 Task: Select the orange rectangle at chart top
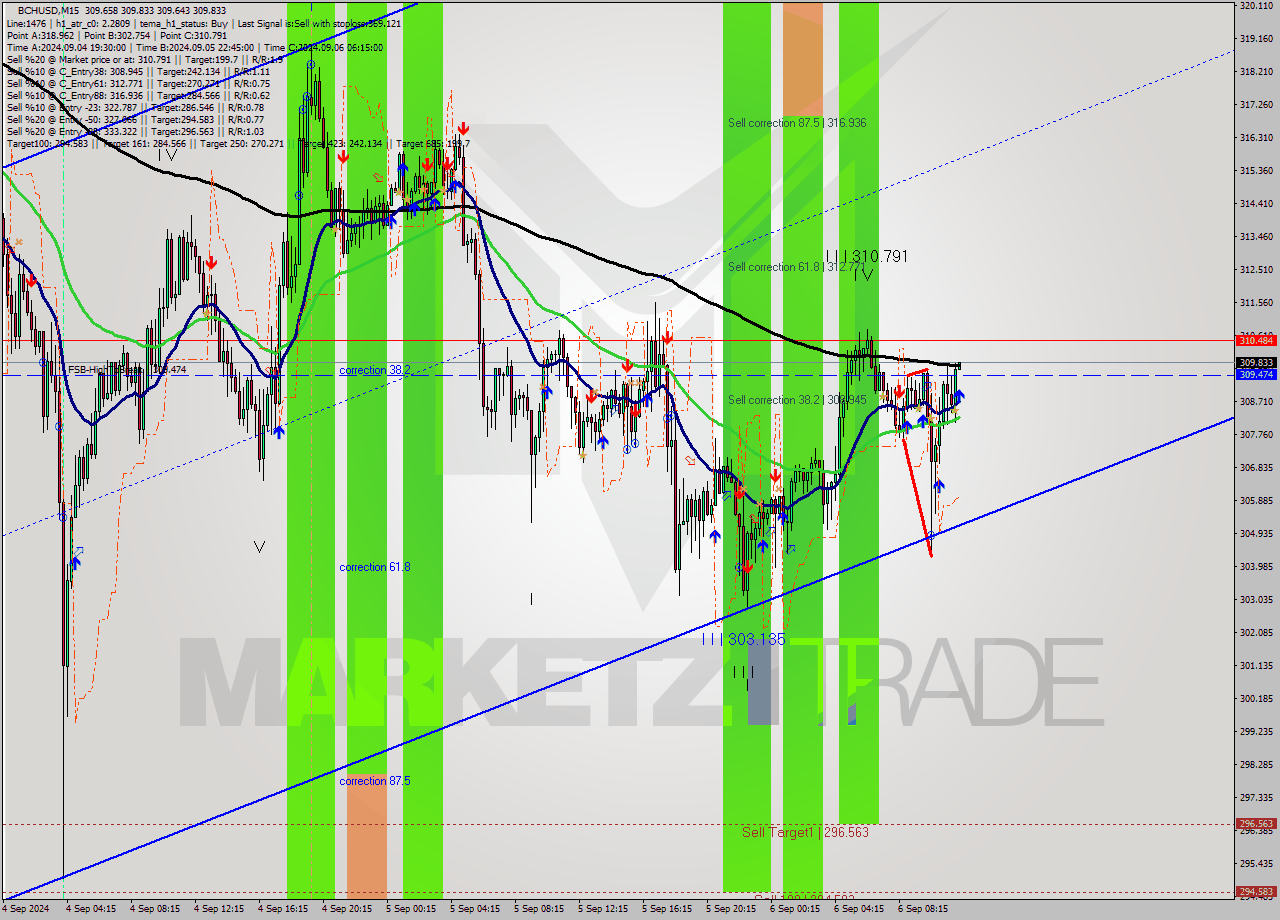(x=803, y=59)
